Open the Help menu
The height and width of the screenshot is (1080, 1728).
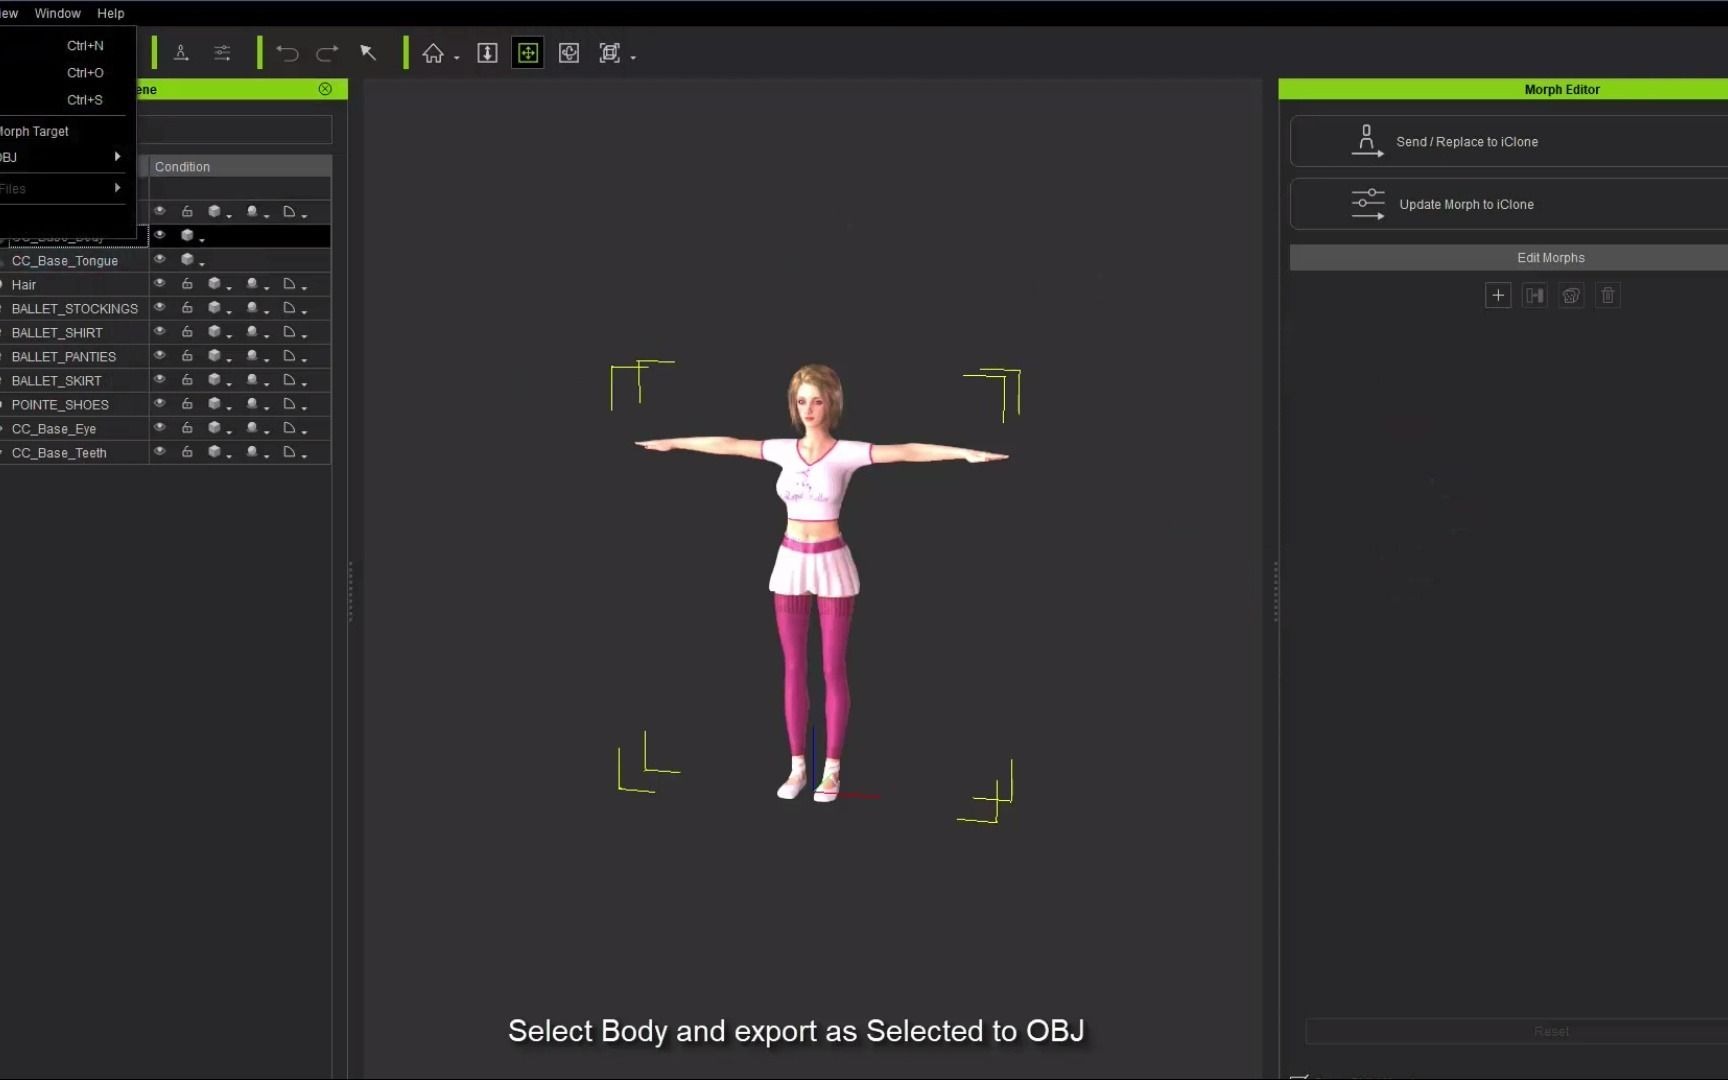tap(110, 13)
